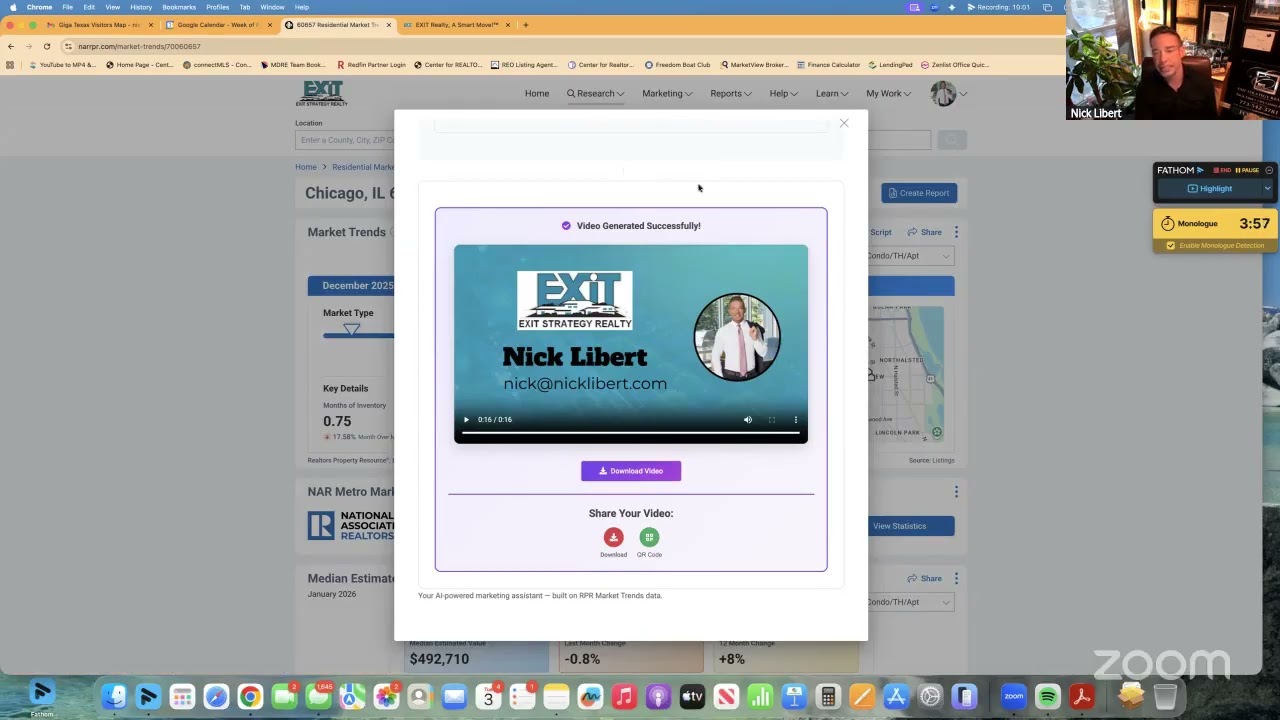Click the green QR Code share icon
The height and width of the screenshot is (720, 1280).
(x=649, y=537)
